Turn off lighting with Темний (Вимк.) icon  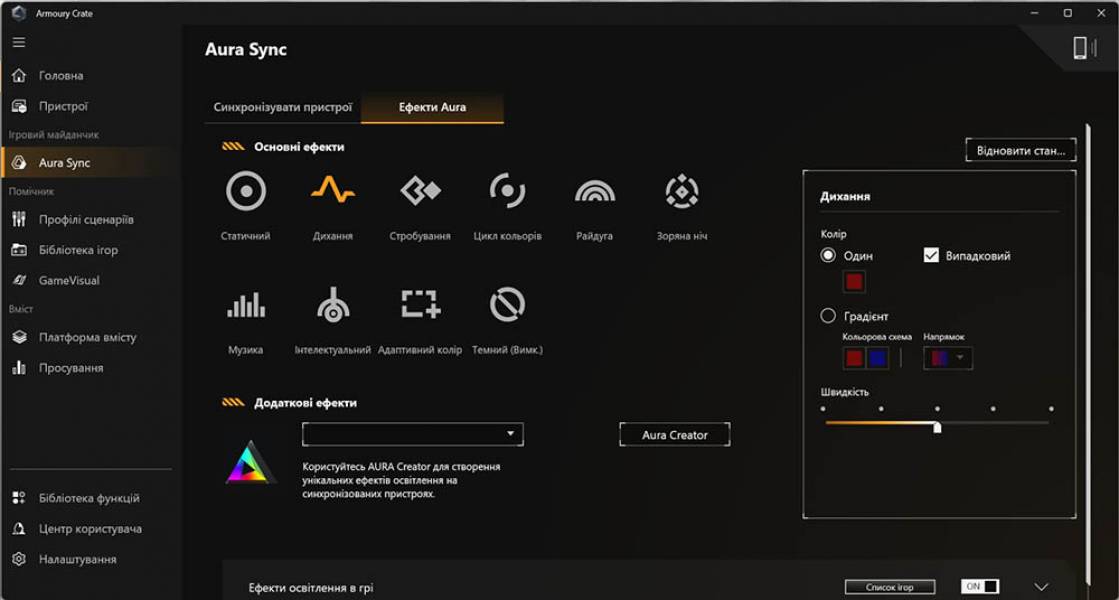tap(507, 305)
